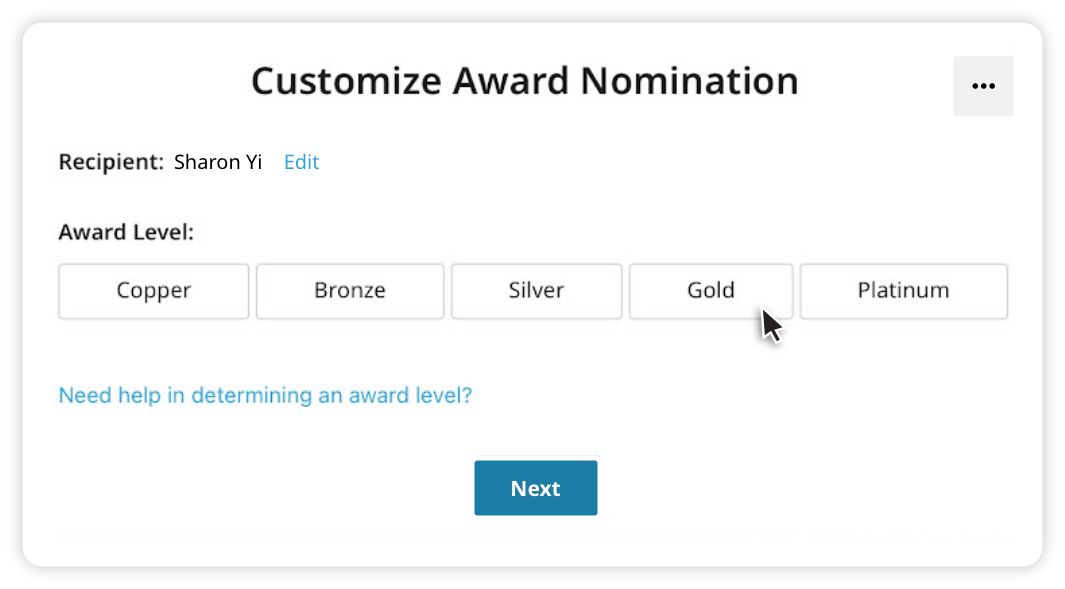Open the award level help link
Viewport: 1065px width, 589px height.
pyautogui.click(x=265, y=395)
